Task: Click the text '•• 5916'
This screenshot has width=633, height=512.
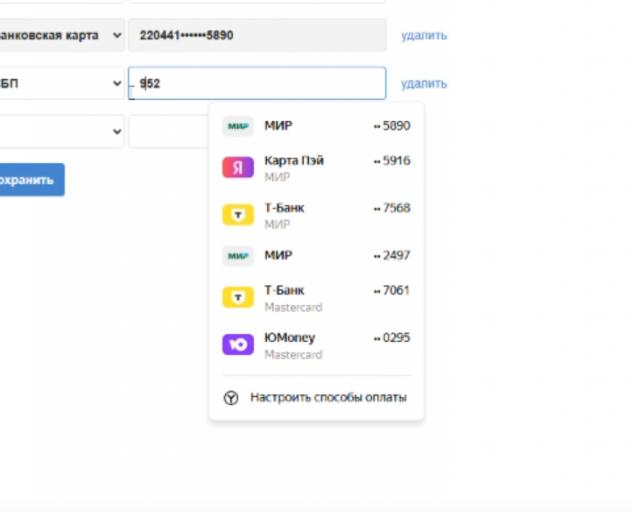Action: coord(392,161)
